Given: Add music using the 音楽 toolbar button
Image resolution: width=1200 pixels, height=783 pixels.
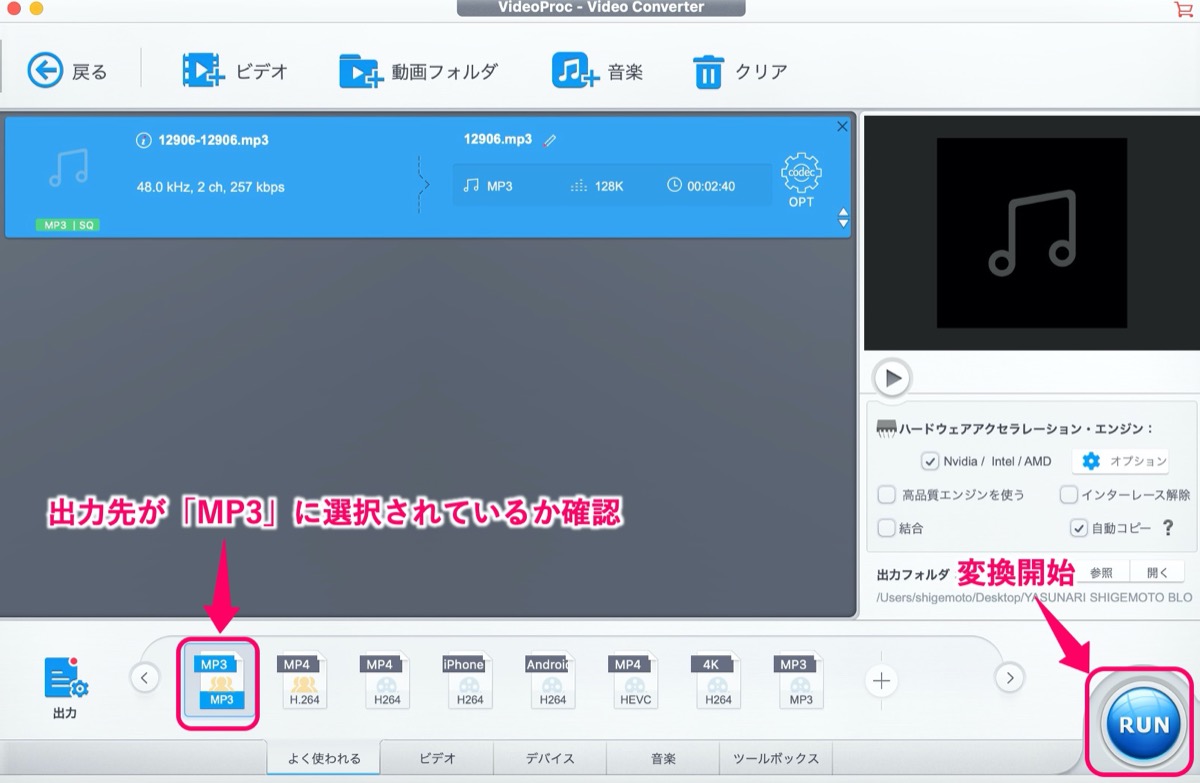Looking at the screenshot, I should tap(597, 71).
